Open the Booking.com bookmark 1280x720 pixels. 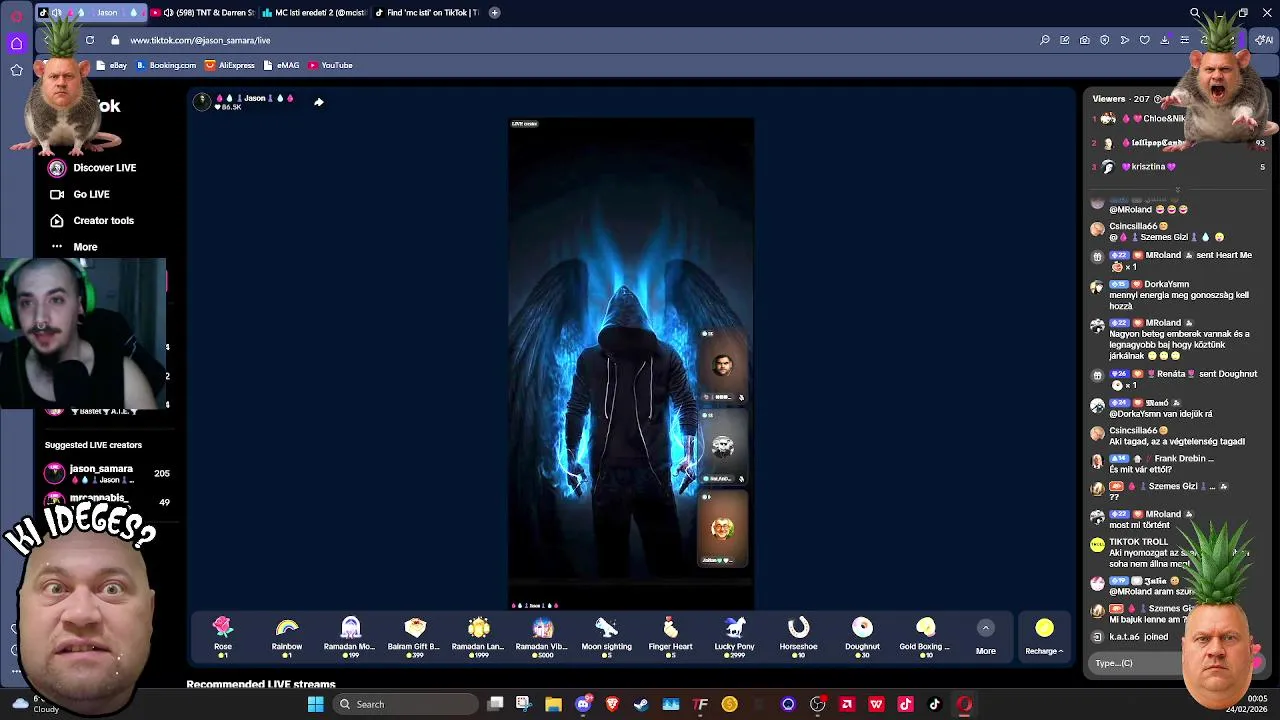pyautogui.click(x=167, y=65)
